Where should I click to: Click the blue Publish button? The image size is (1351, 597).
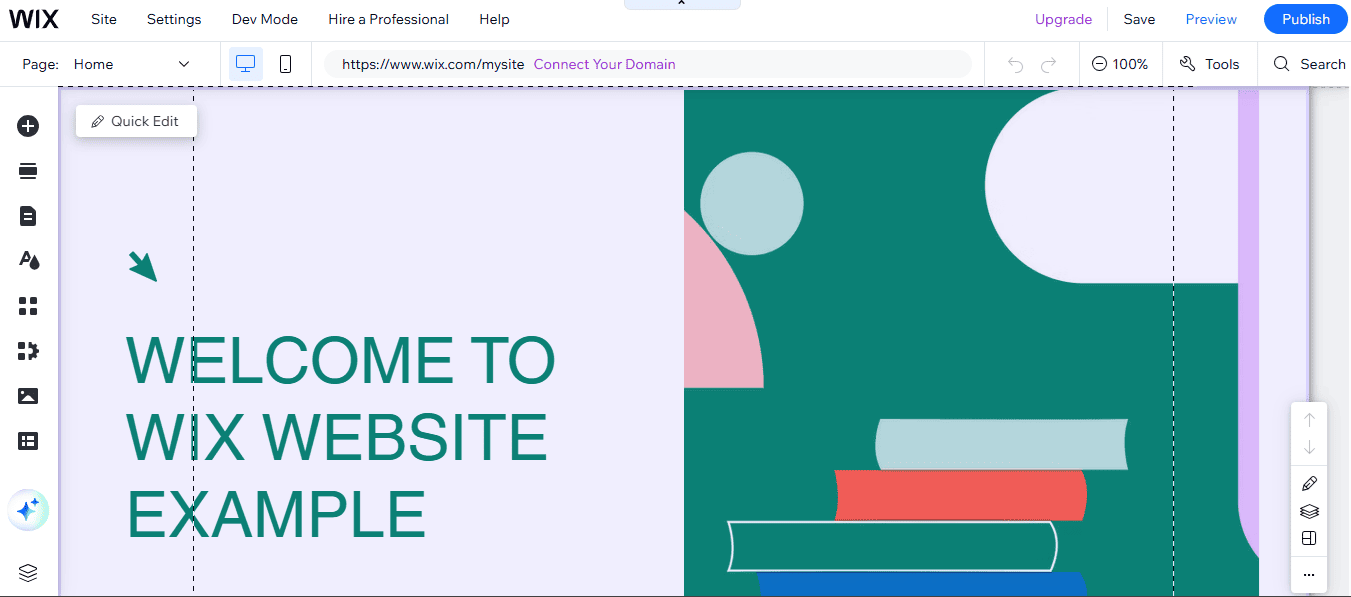coord(1306,19)
